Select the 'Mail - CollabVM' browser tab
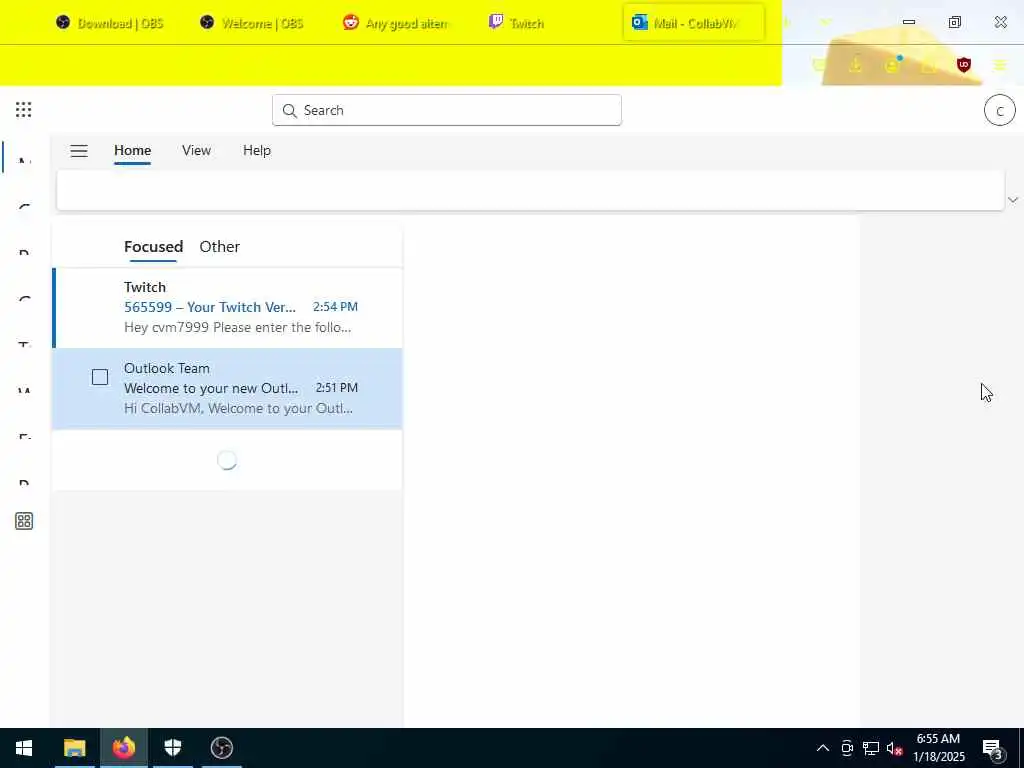 [x=694, y=23]
